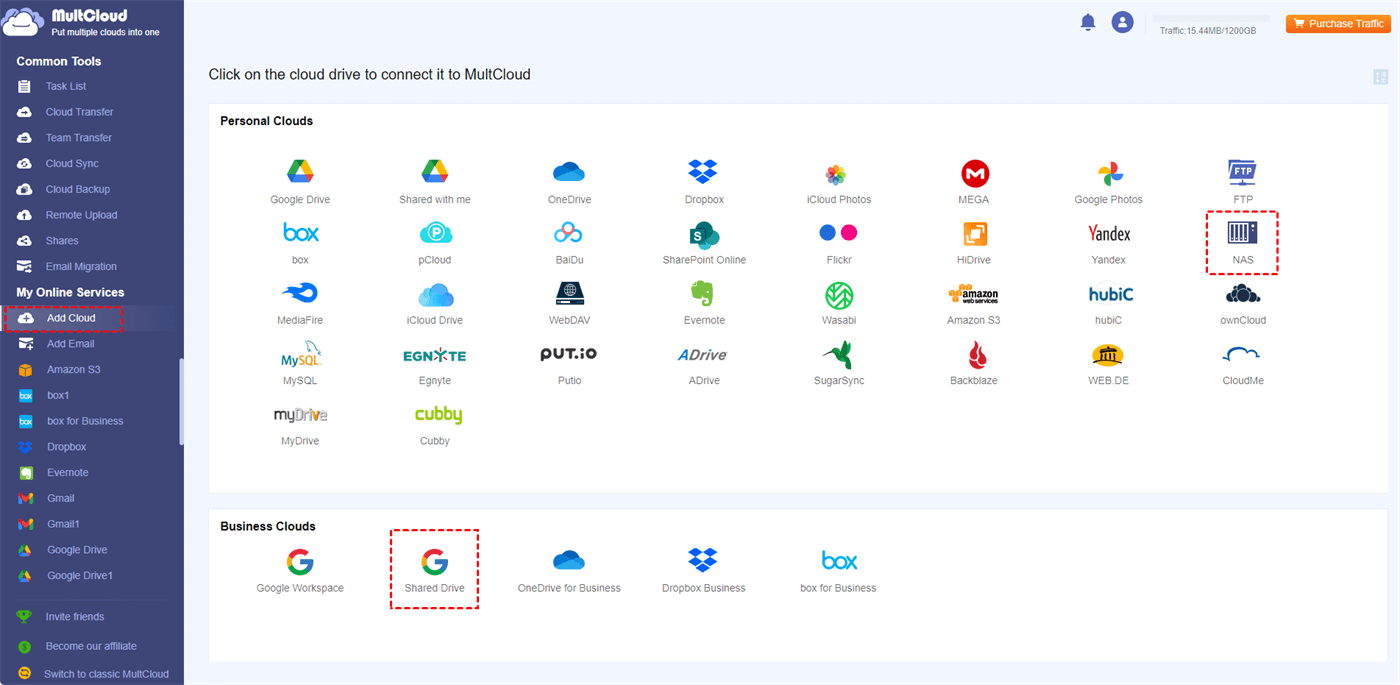1400x685 pixels.
Task: Add the OneDrive personal cloud
Action: [569, 172]
